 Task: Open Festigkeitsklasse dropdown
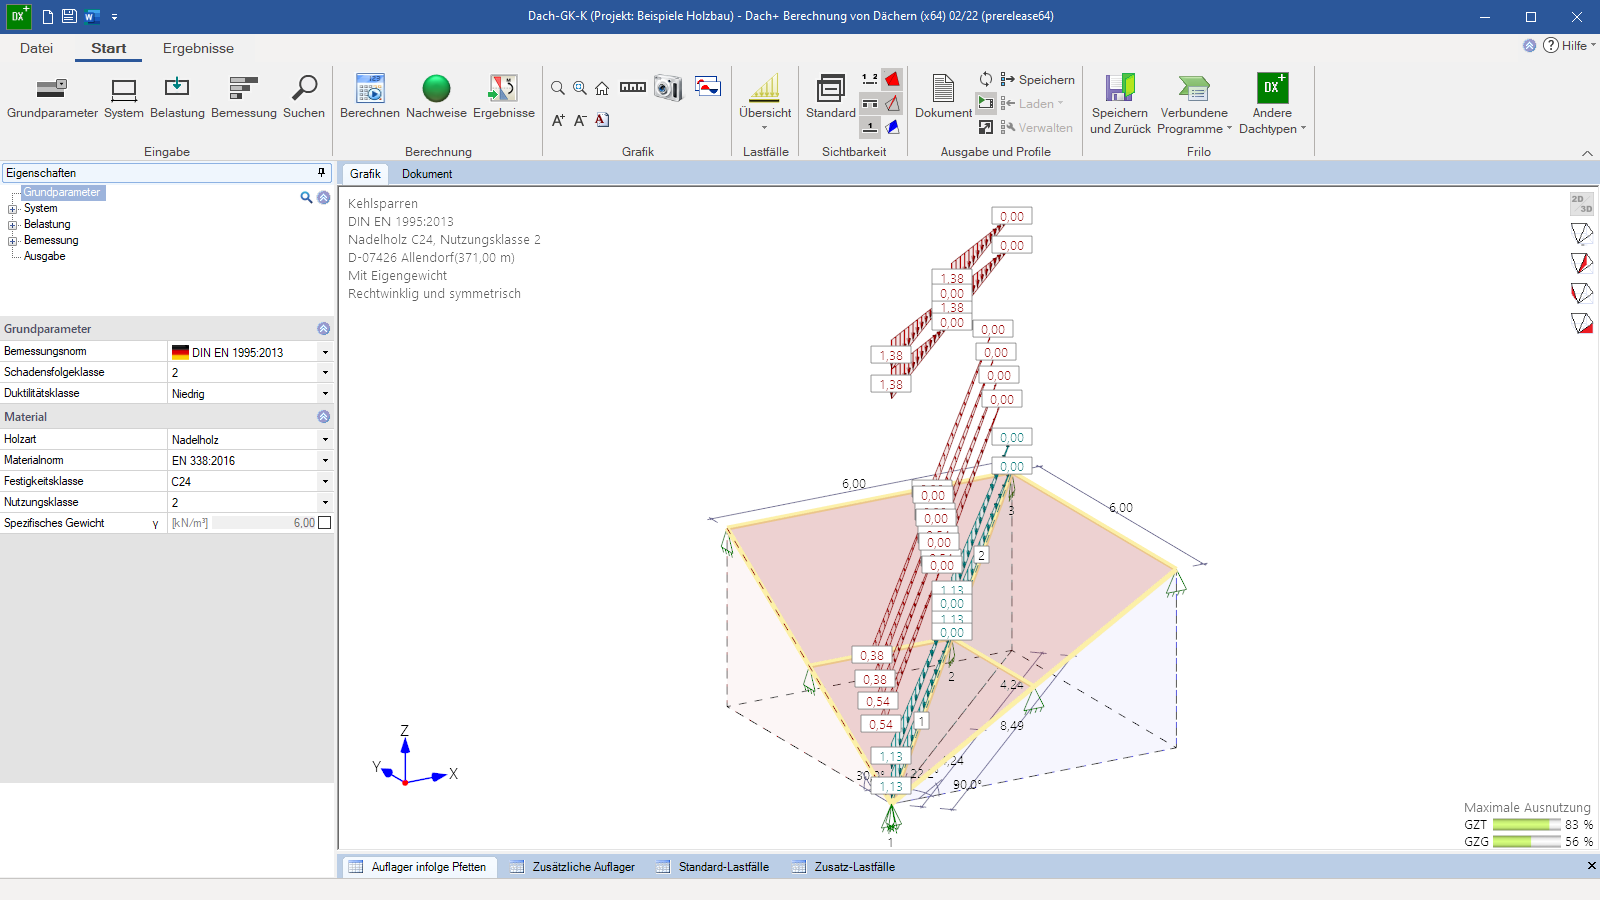click(325, 482)
